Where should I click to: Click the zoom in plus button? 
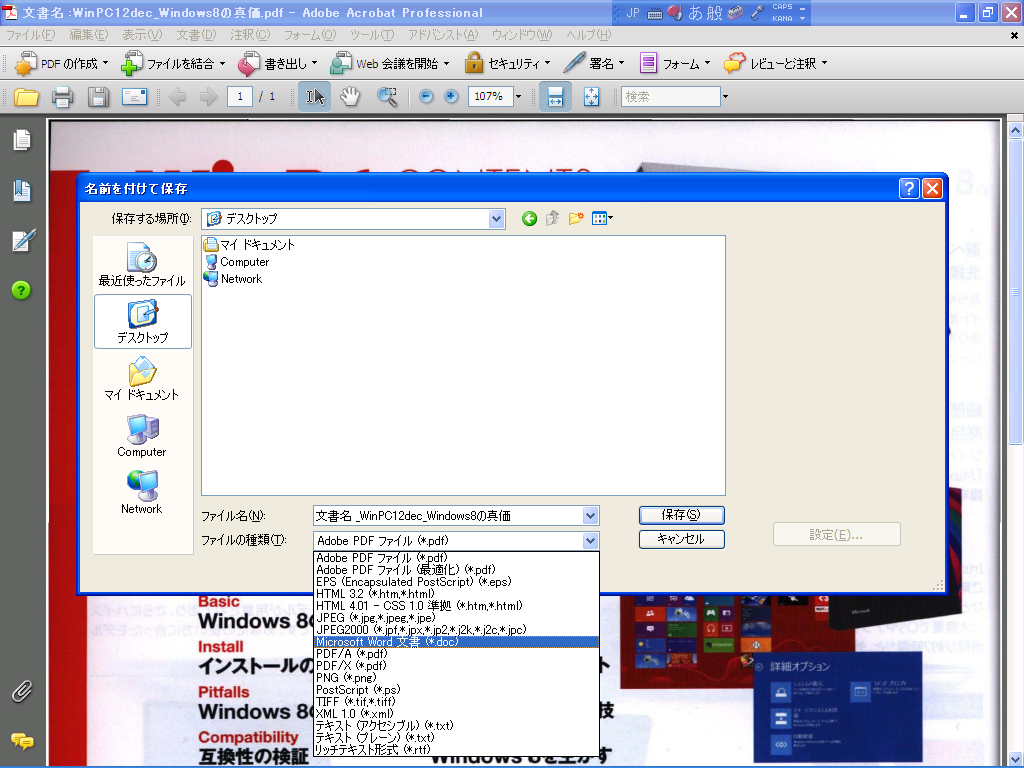pyautogui.click(x=451, y=97)
